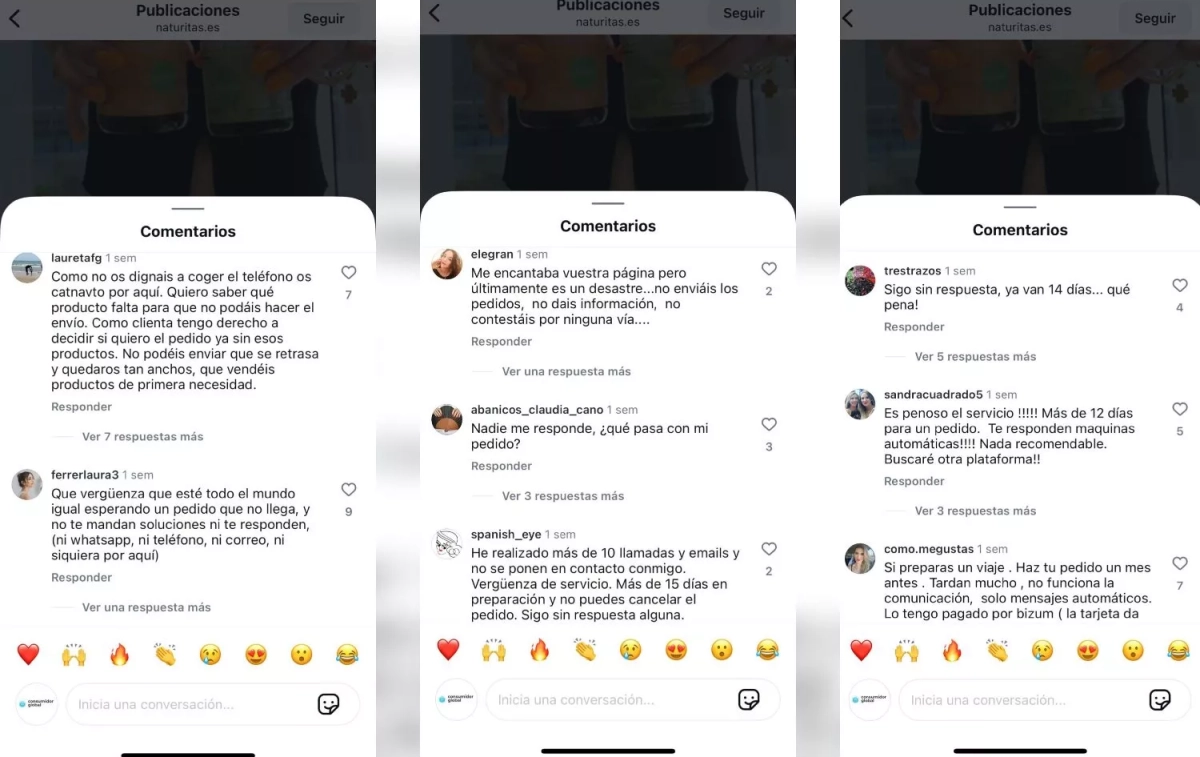This screenshot has width=1200, height=757.
Task: Expand 'Ver una respuesta más' under elegran
Action: pyautogui.click(x=566, y=372)
